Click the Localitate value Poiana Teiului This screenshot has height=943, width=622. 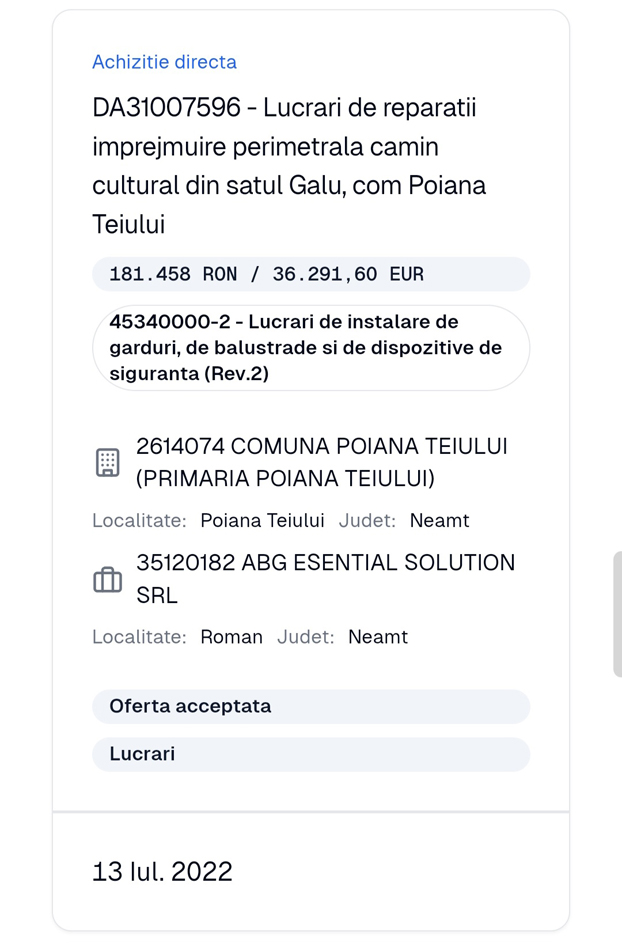coord(262,520)
